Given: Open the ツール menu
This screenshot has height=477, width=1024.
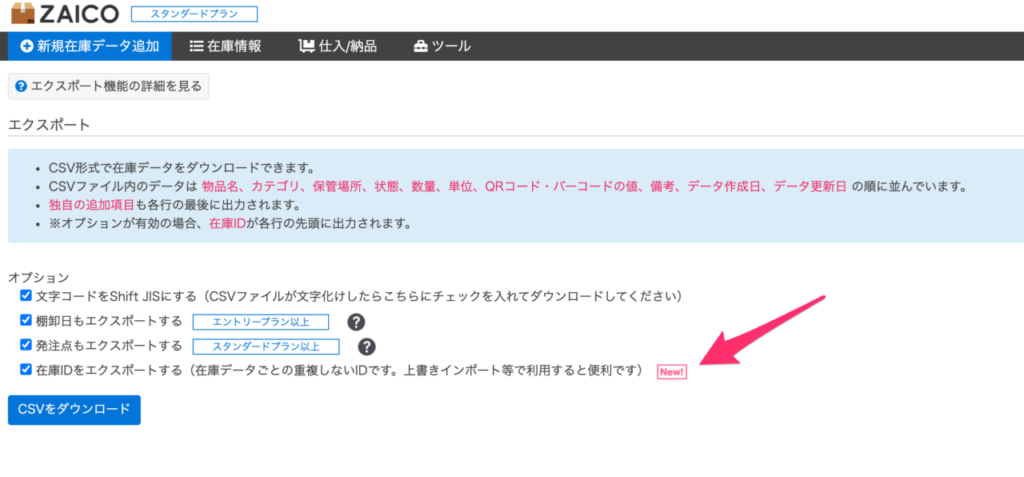Looking at the screenshot, I should click(x=442, y=46).
